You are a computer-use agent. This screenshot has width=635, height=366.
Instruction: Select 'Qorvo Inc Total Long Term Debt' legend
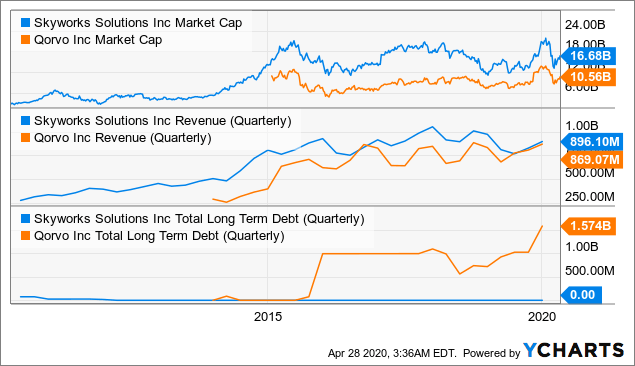(159, 236)
